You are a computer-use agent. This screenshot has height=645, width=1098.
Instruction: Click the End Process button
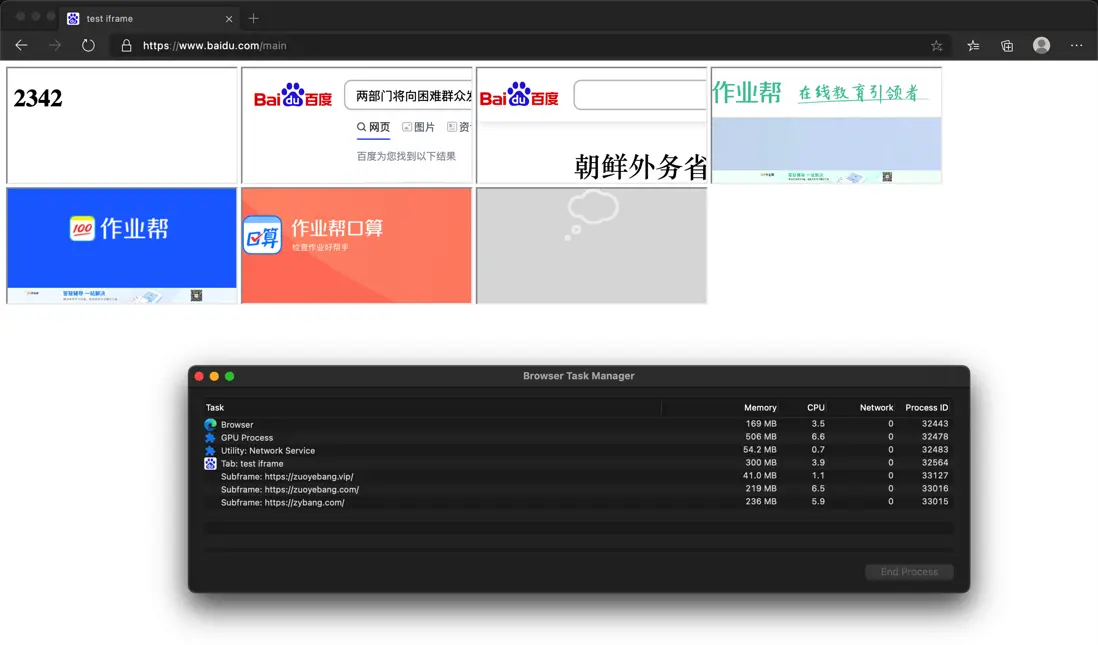click(909, 572)
